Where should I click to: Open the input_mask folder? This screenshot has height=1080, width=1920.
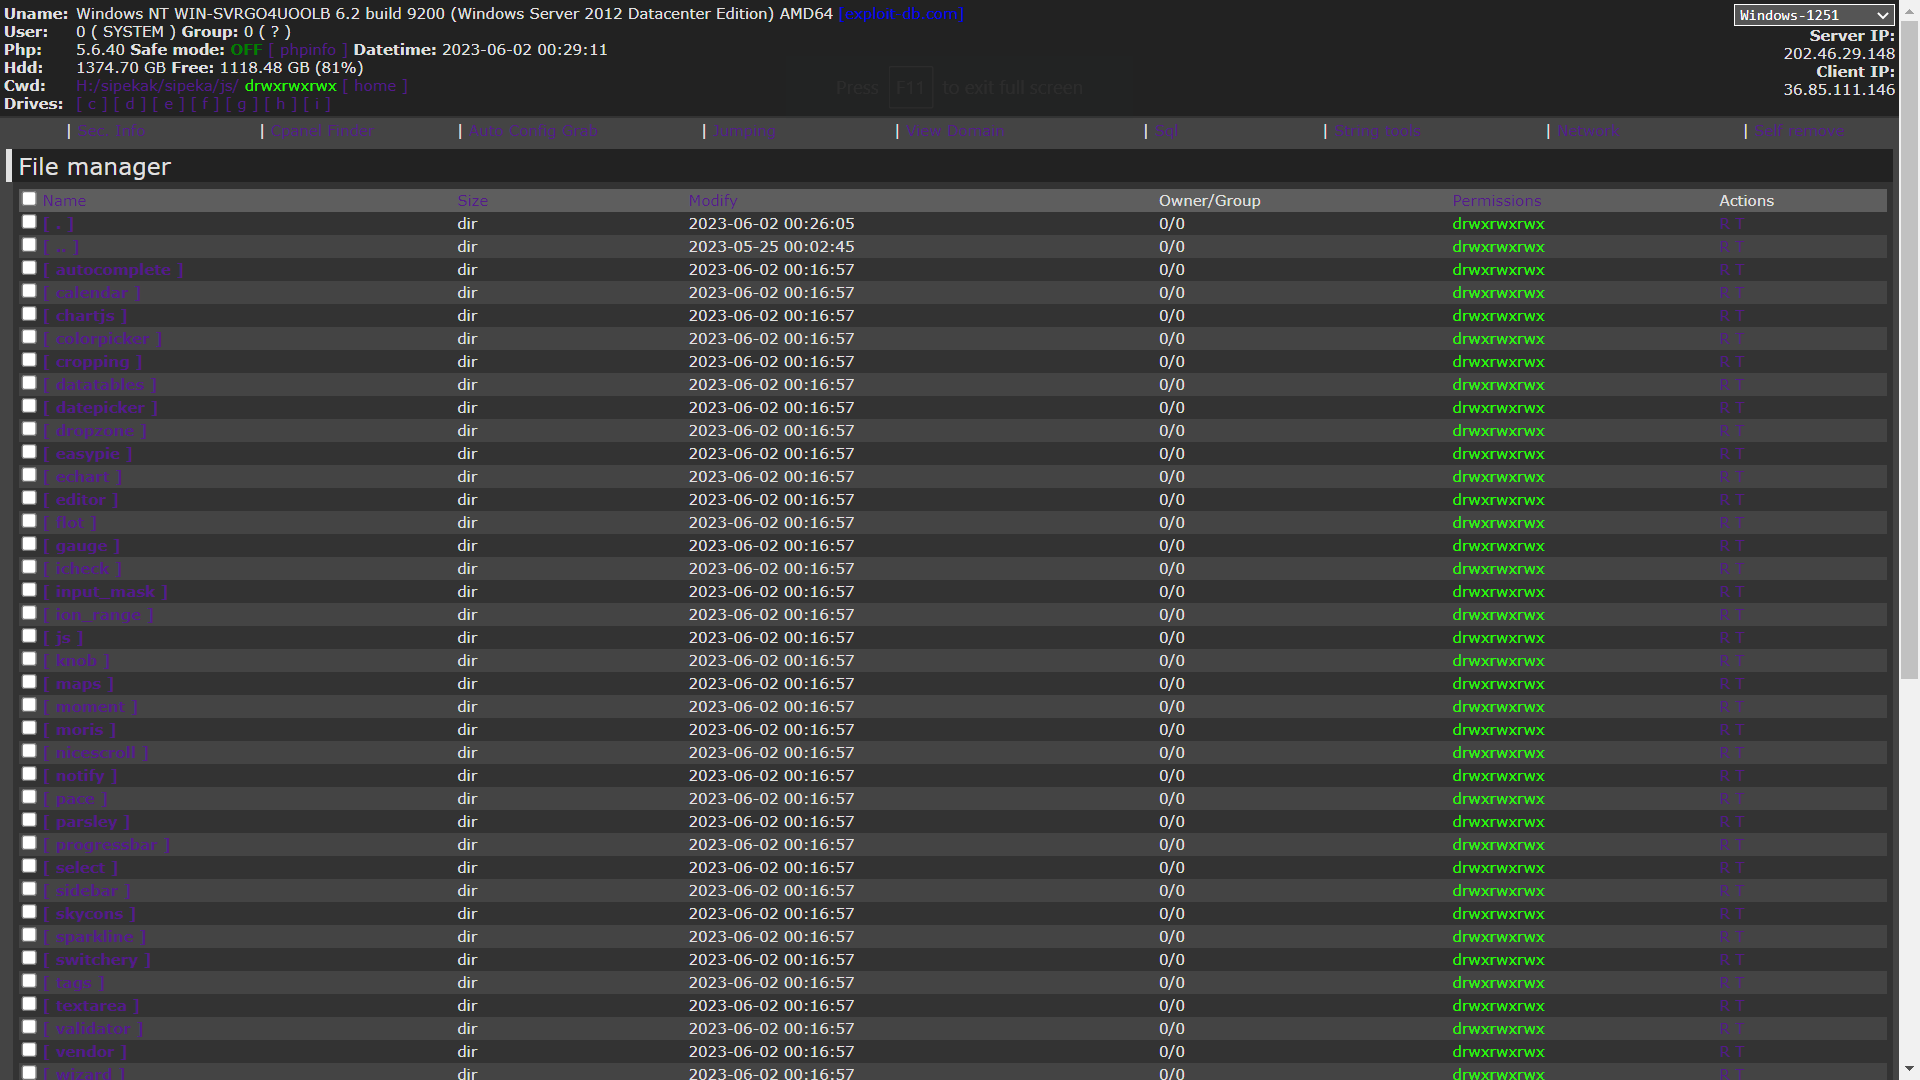pyautogui.click(x=106, y=592)
